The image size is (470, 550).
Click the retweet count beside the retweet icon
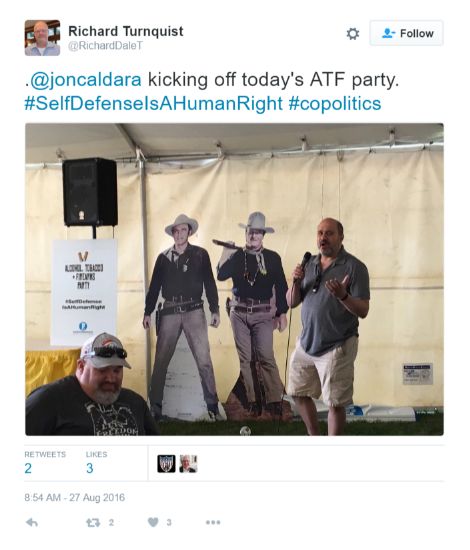coord(111,523)
